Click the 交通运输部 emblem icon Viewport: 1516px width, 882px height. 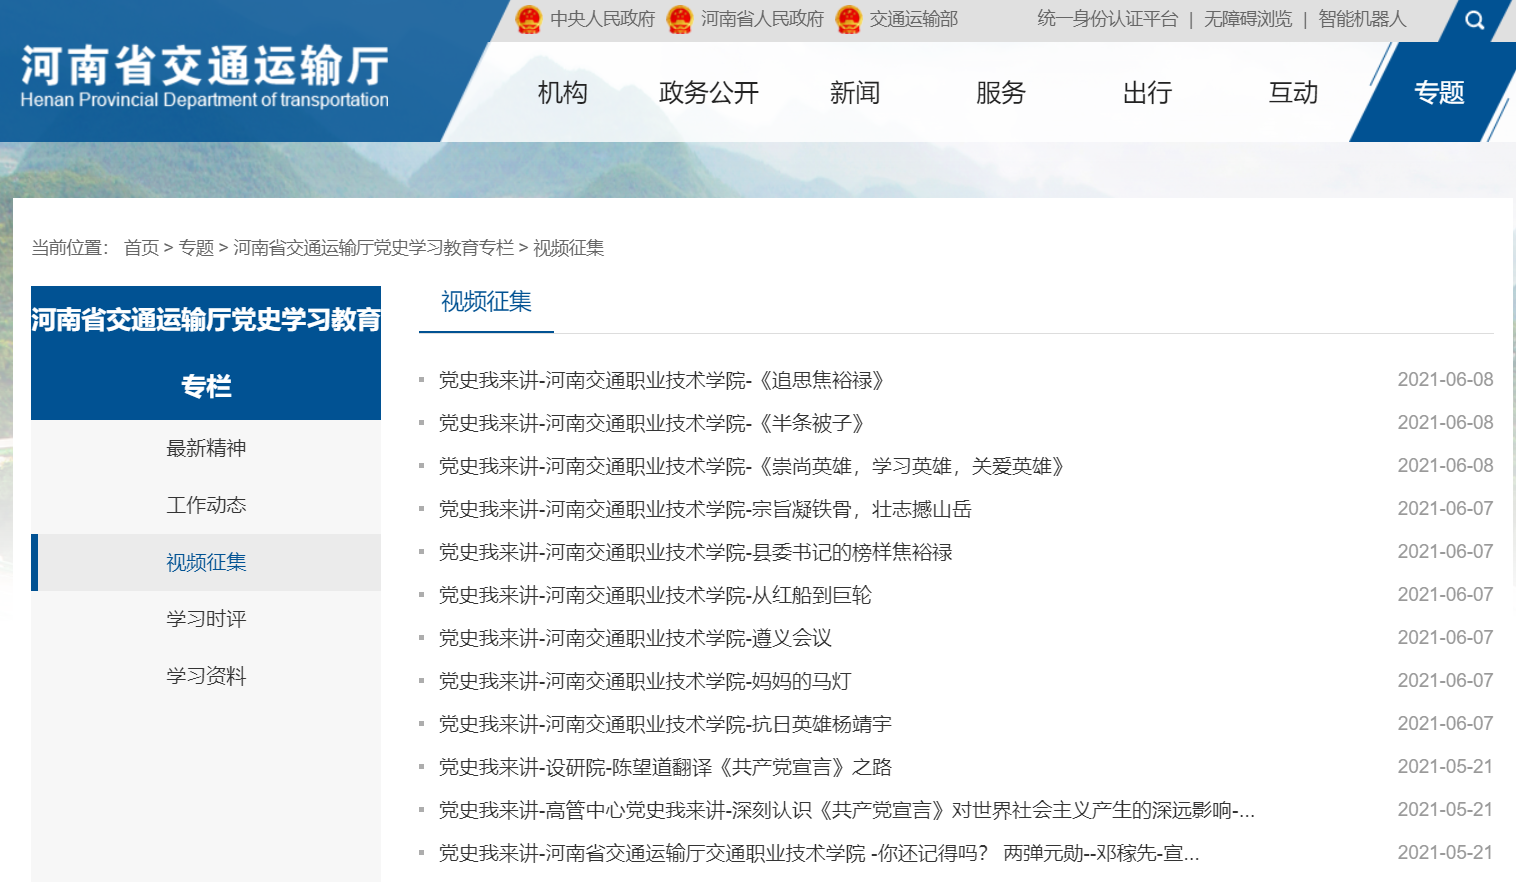pos(848,19)
